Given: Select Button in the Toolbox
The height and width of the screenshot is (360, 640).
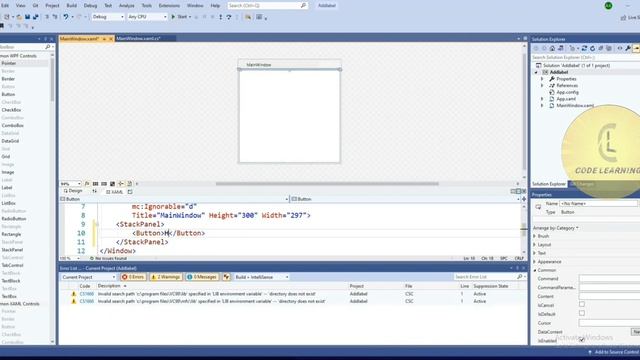Looking at the screenshot, I should pyautogui.click(x=8, y=94).
